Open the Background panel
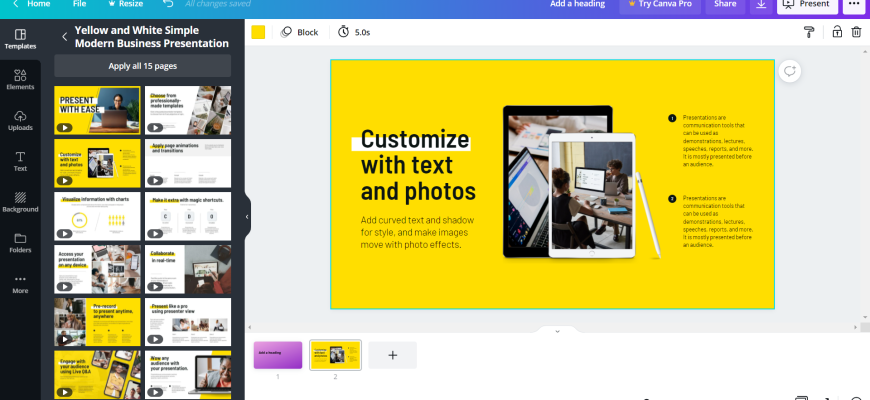 (x=20, y=202)
